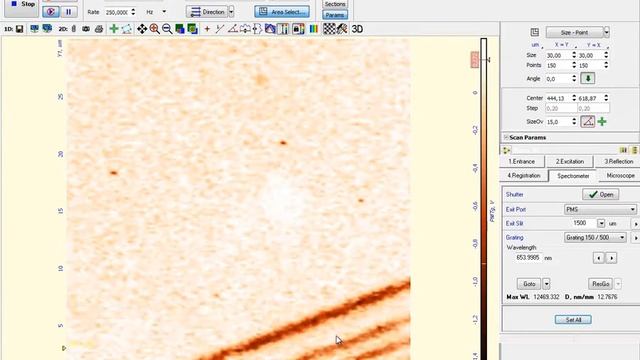Switch to the 2.Excitation tab

570,162
